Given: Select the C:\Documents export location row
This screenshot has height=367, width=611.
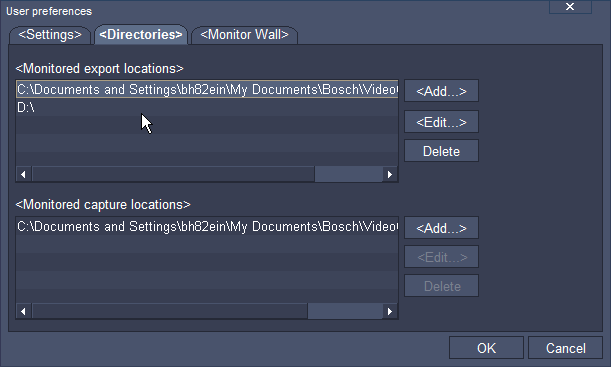Looking at the screenshot, I should [207, 89].
